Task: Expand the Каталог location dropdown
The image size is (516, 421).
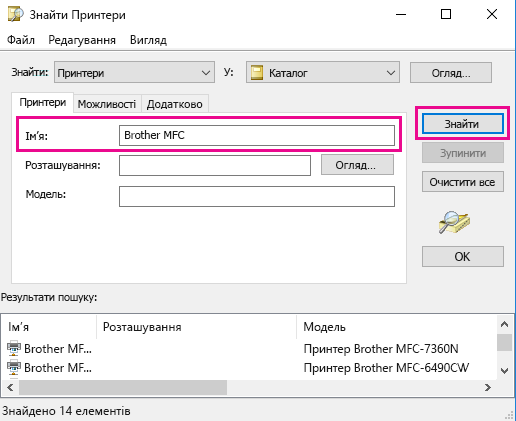Action: pyautogui.click(x=323, y=72)
